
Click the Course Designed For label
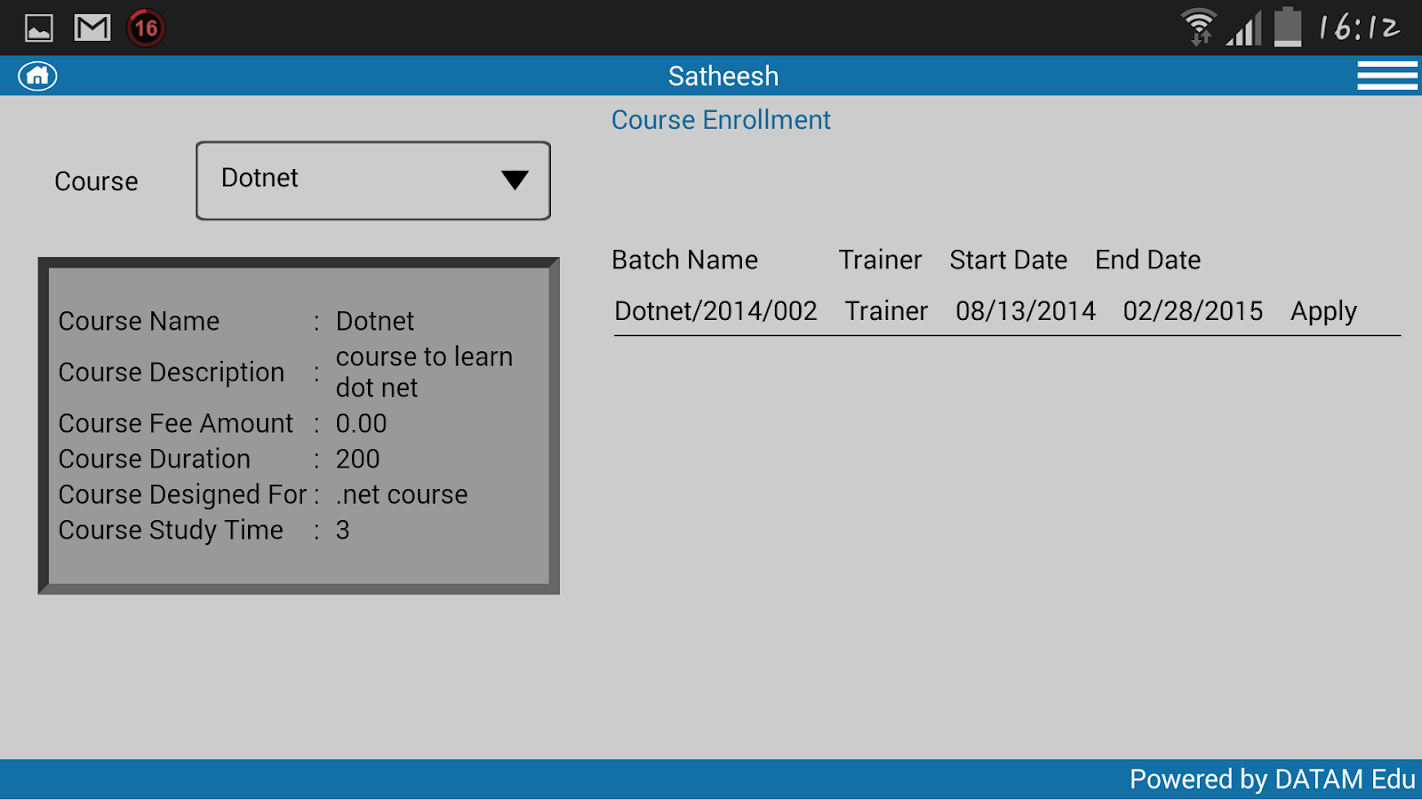pos(183,494)
